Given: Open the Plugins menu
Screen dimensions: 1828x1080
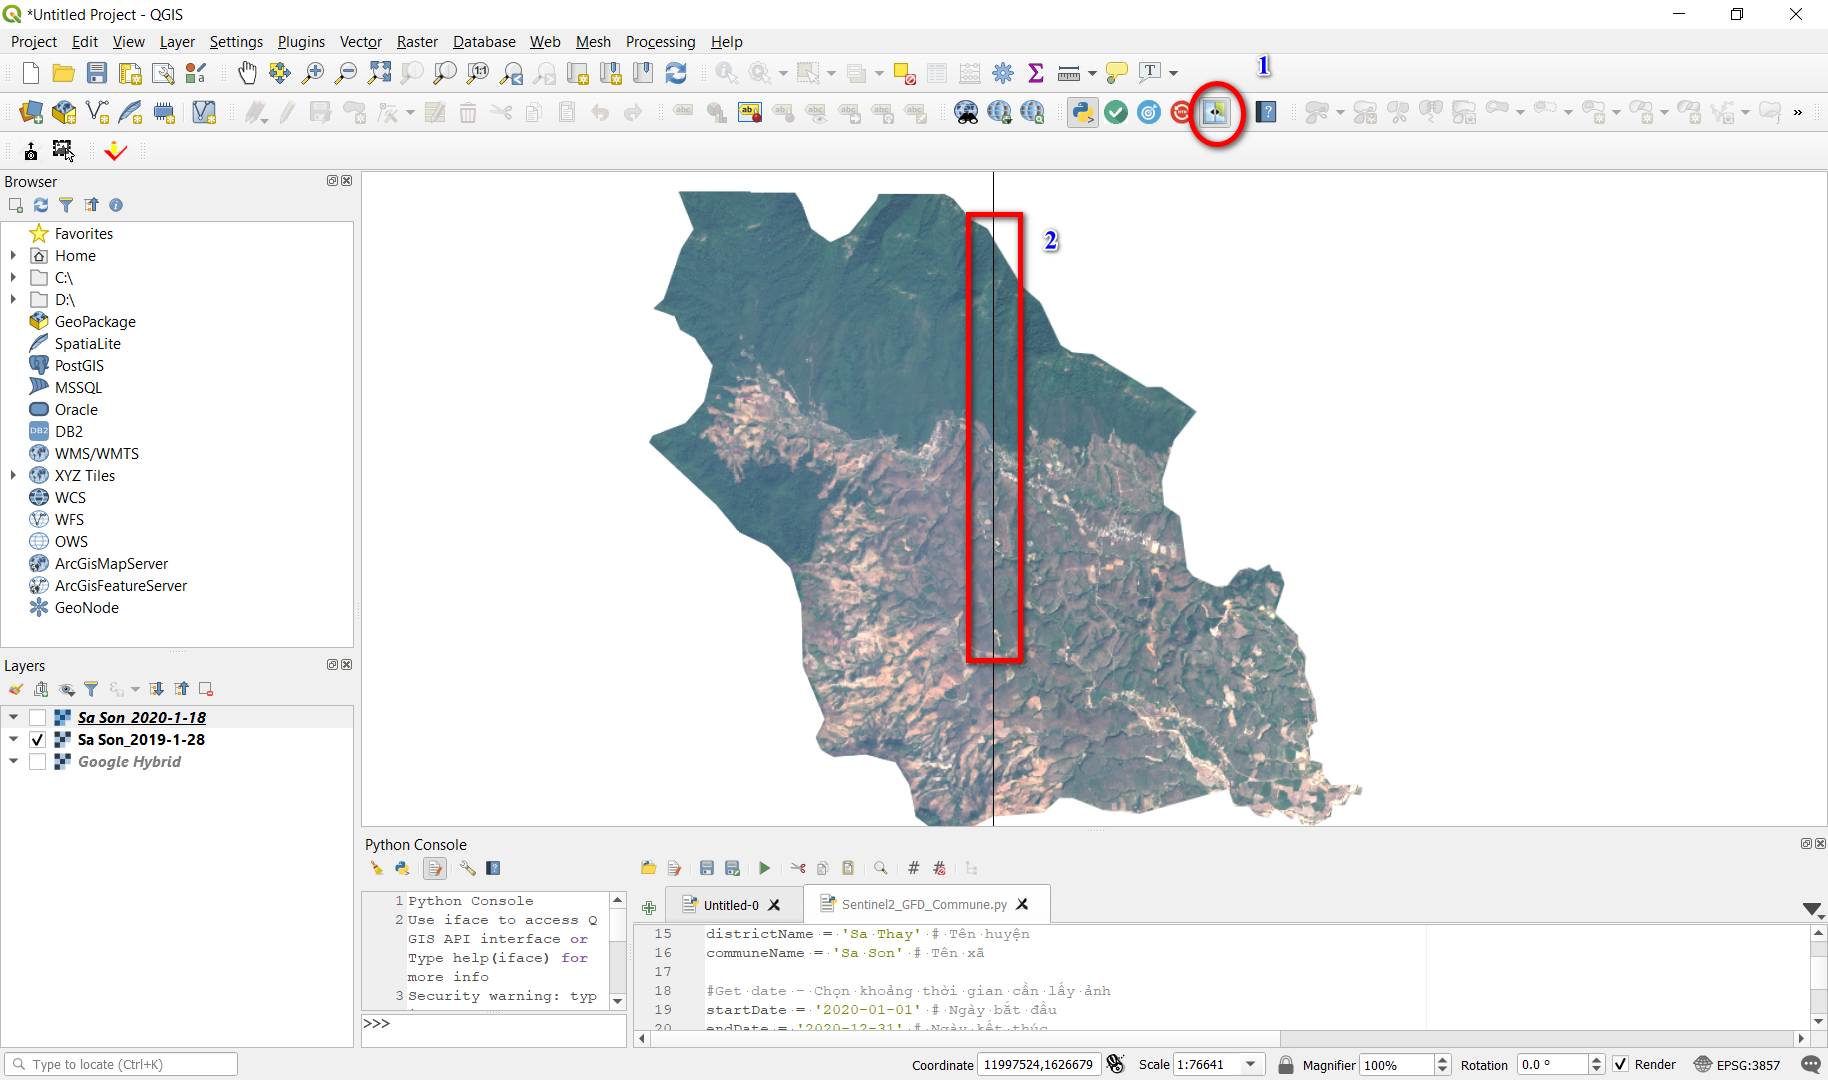Looking at the screenshot, I should pos(301,42).
